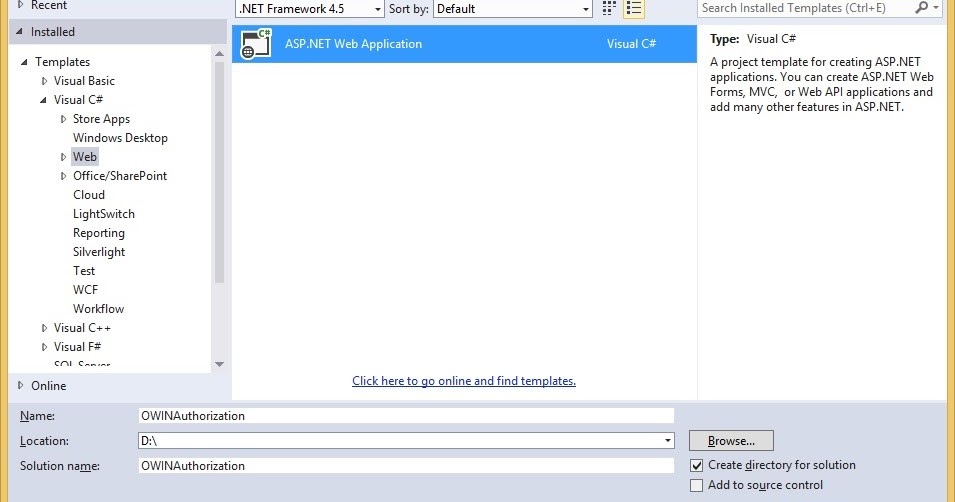Select the Office/SharePoint category
Screen dimensions: 955x502
pyautogui.click(x=120, y=175)
